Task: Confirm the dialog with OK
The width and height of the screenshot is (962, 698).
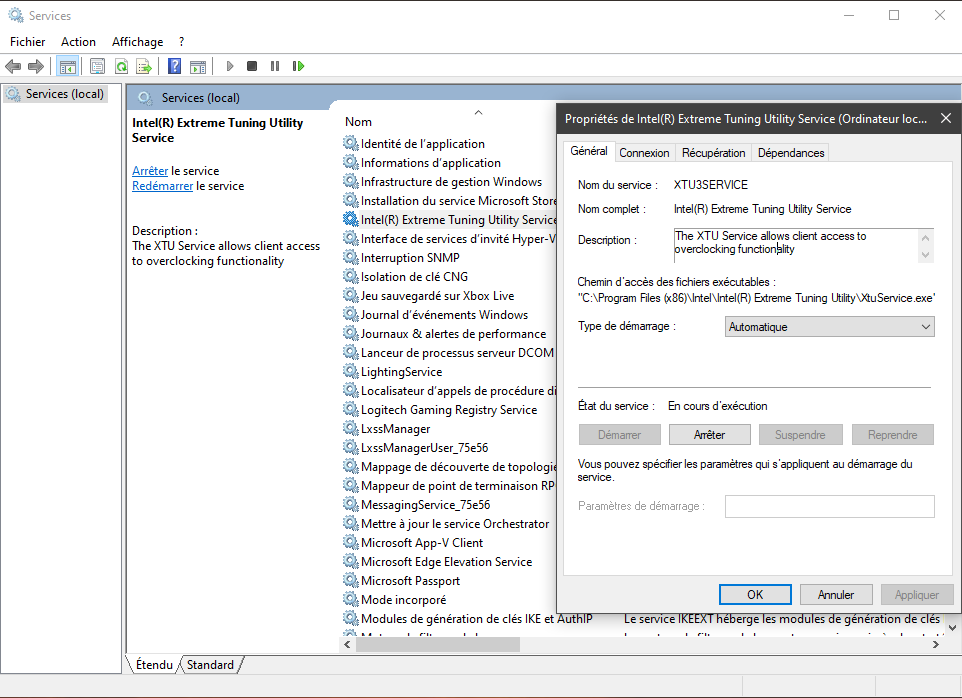Action: 755,594
